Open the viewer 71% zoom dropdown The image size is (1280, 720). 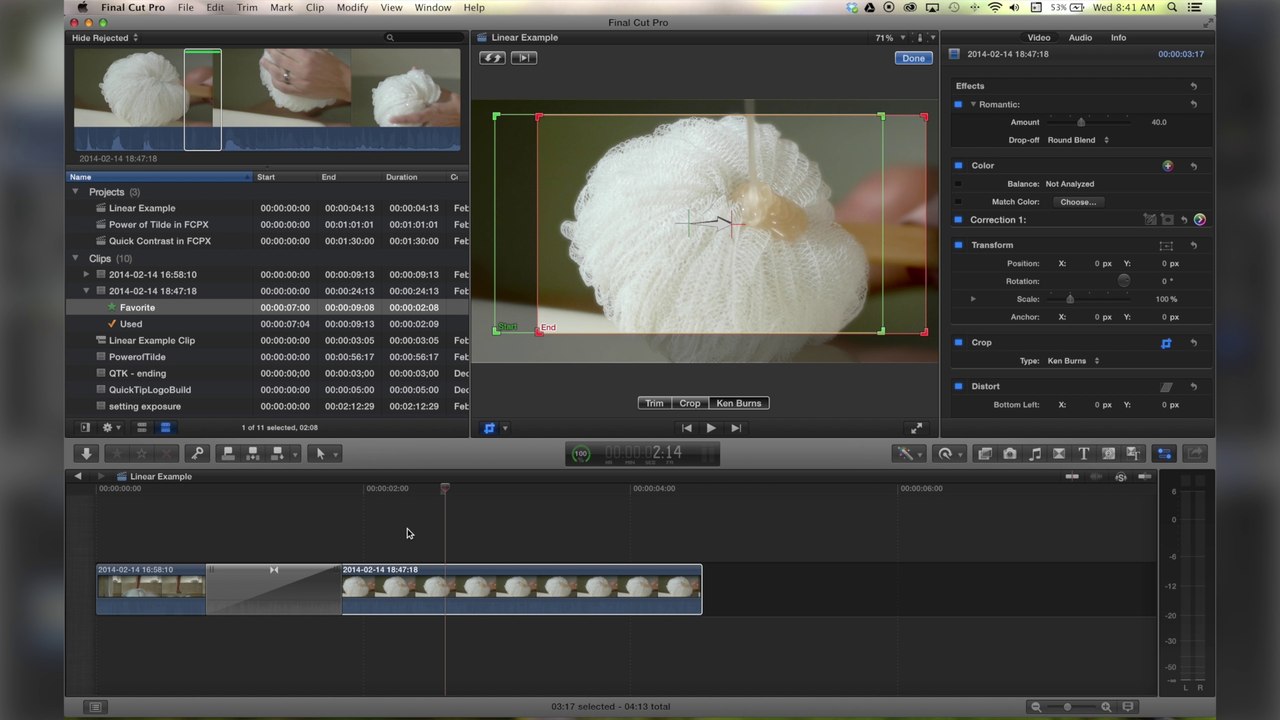(x=889, y=38)
